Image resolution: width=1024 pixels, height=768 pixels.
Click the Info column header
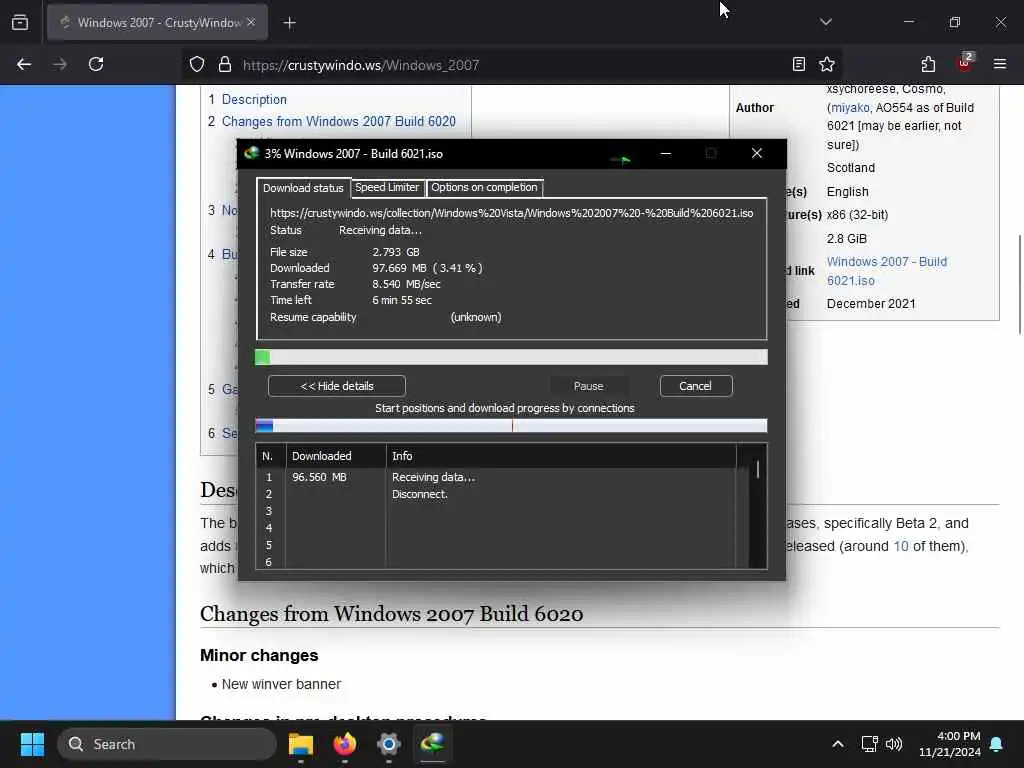pyautogui.click(x=561, y=456)
